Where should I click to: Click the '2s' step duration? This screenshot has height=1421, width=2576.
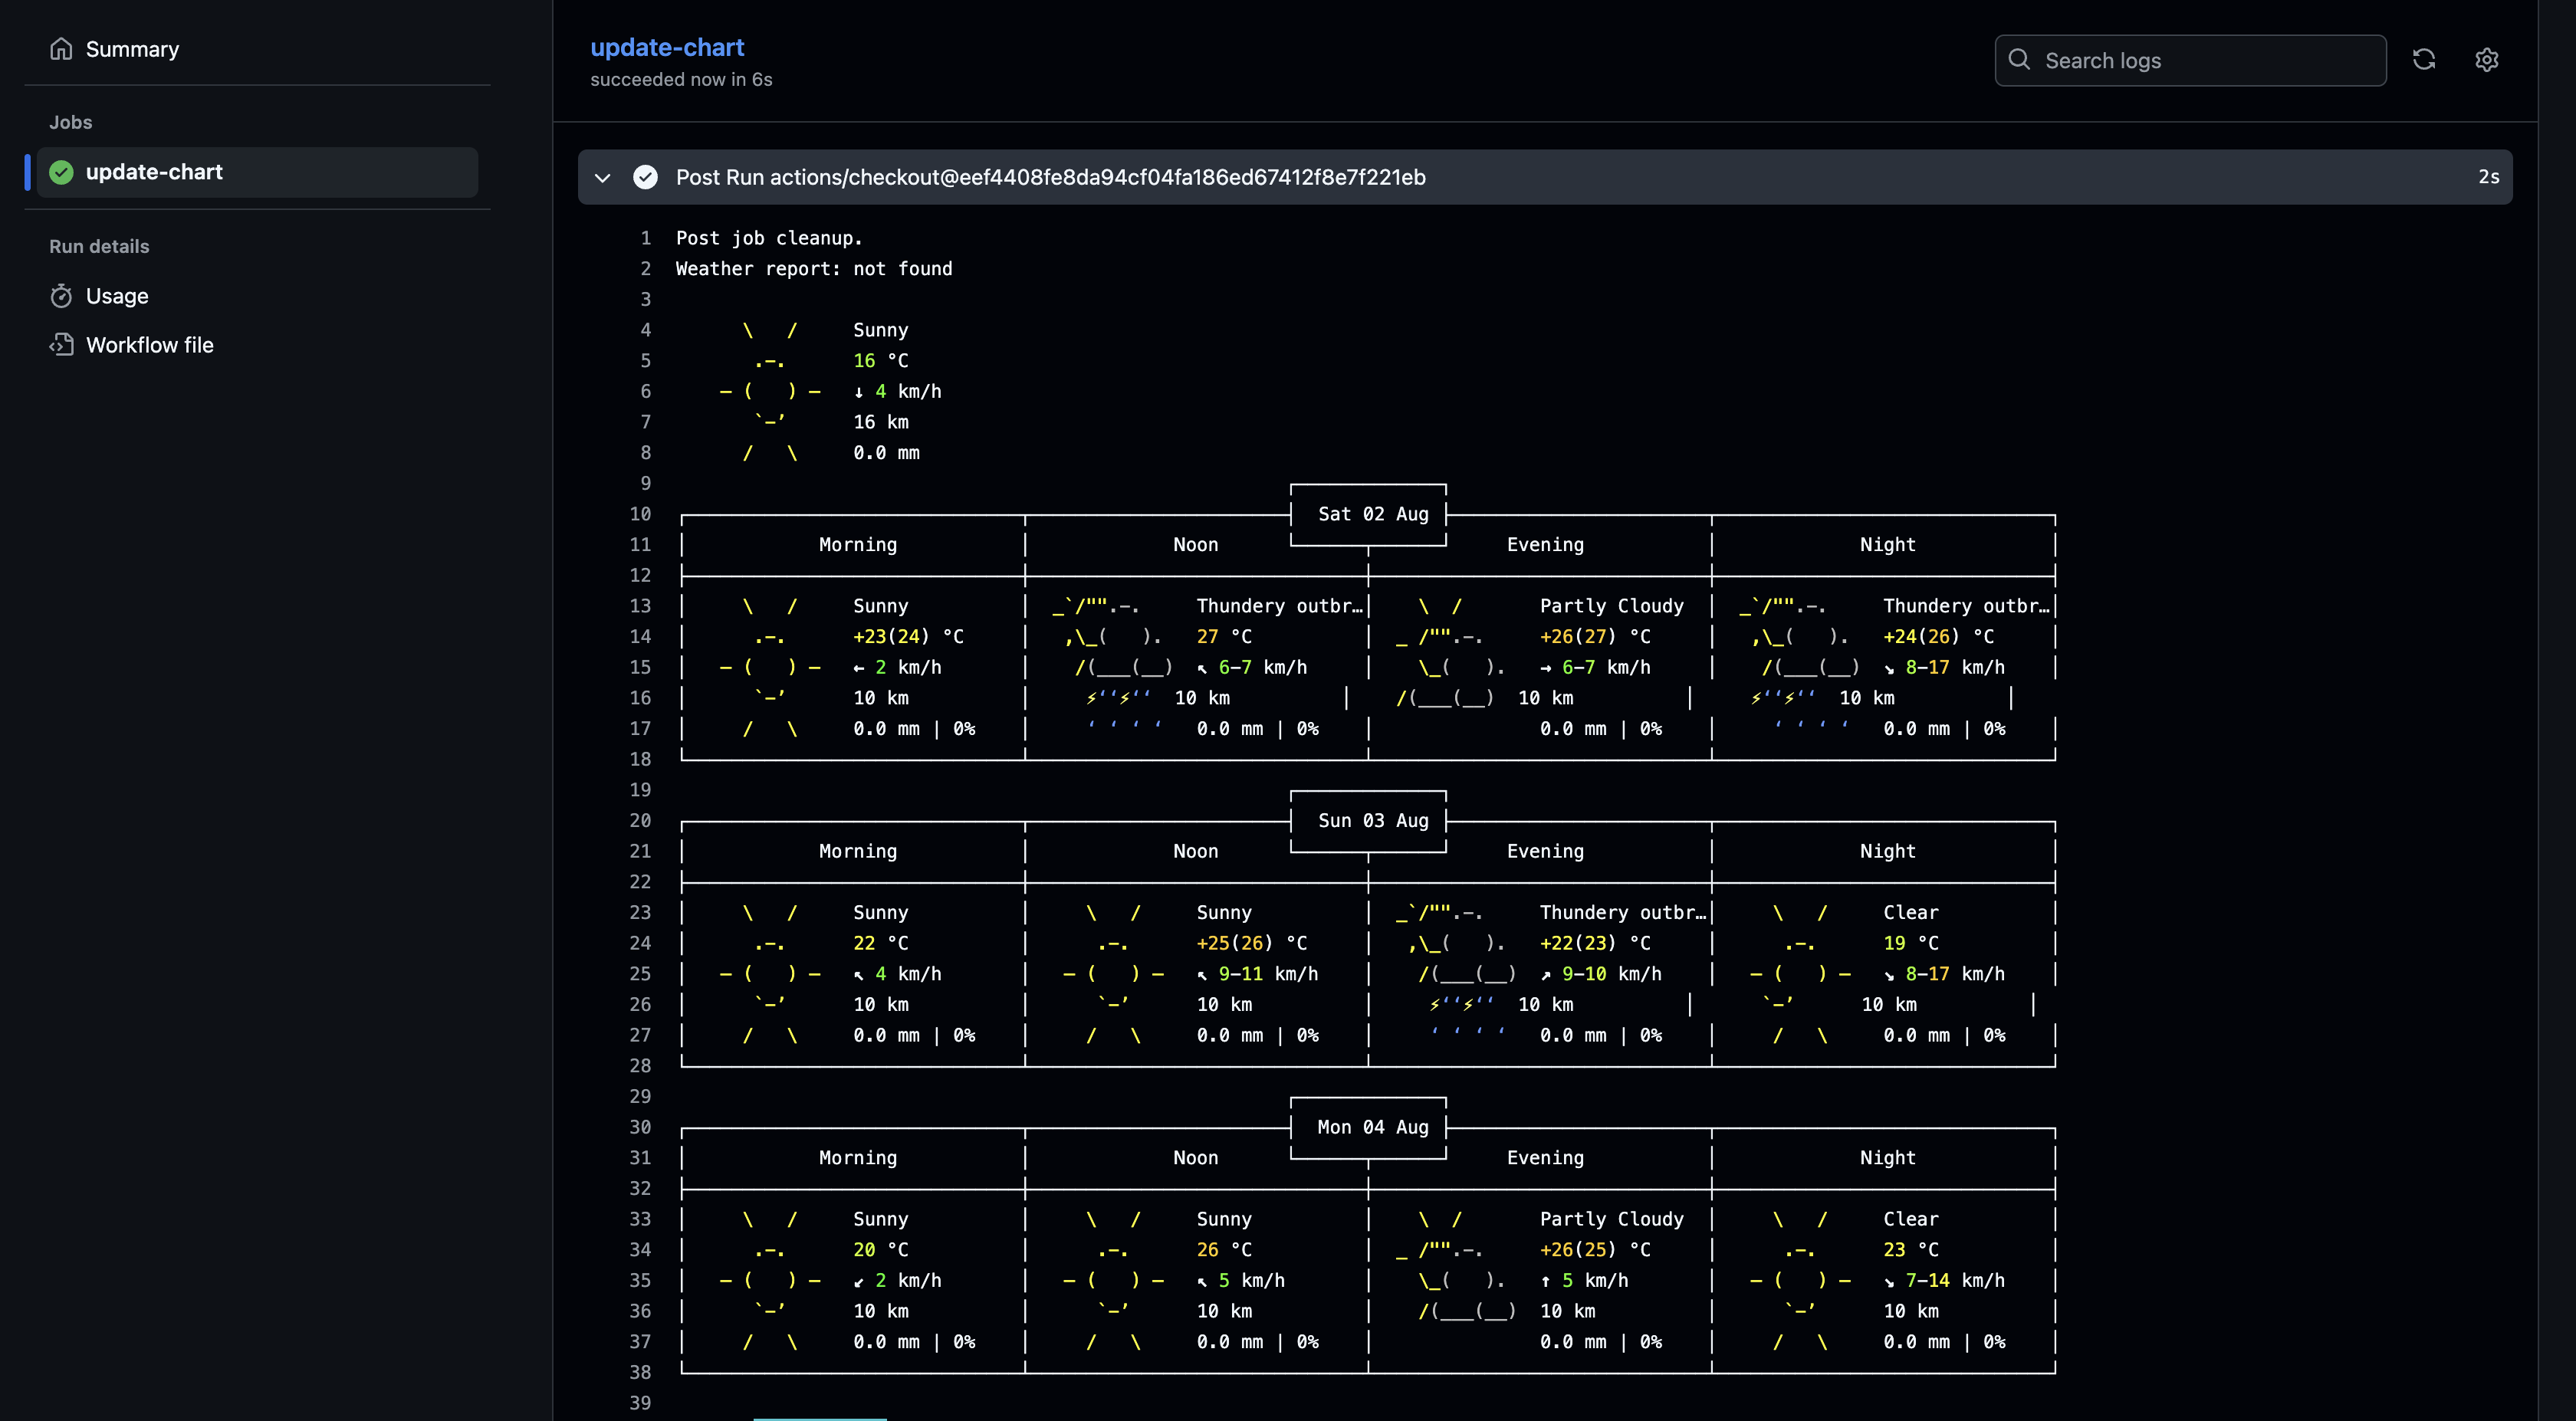click(2489, 177)
